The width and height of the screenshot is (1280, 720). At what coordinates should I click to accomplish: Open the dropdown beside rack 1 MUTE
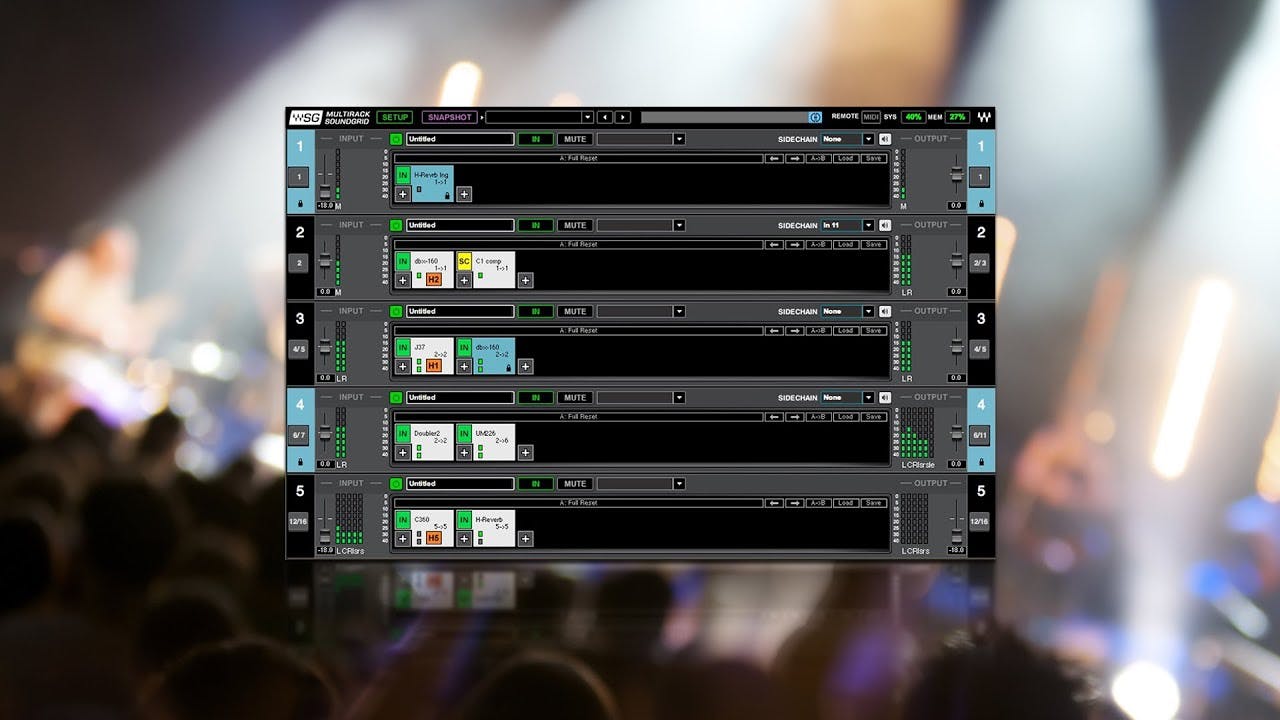679,139
